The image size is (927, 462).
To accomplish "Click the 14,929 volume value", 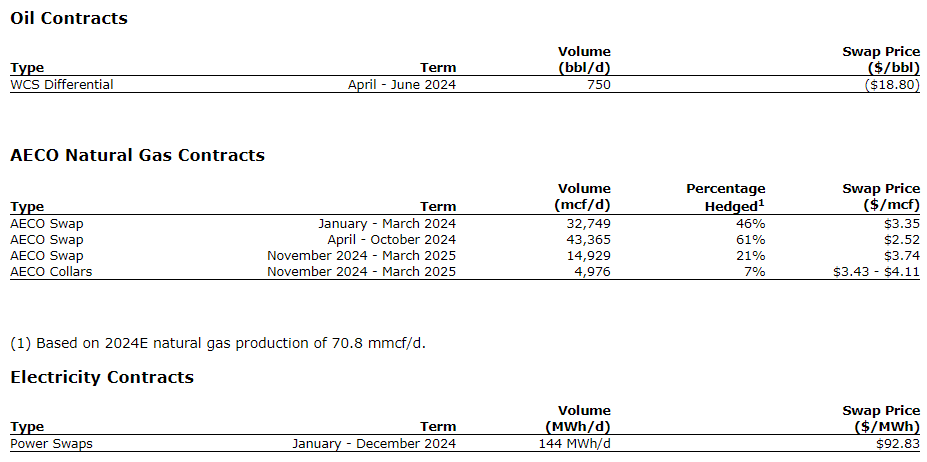I will [588, 256].
